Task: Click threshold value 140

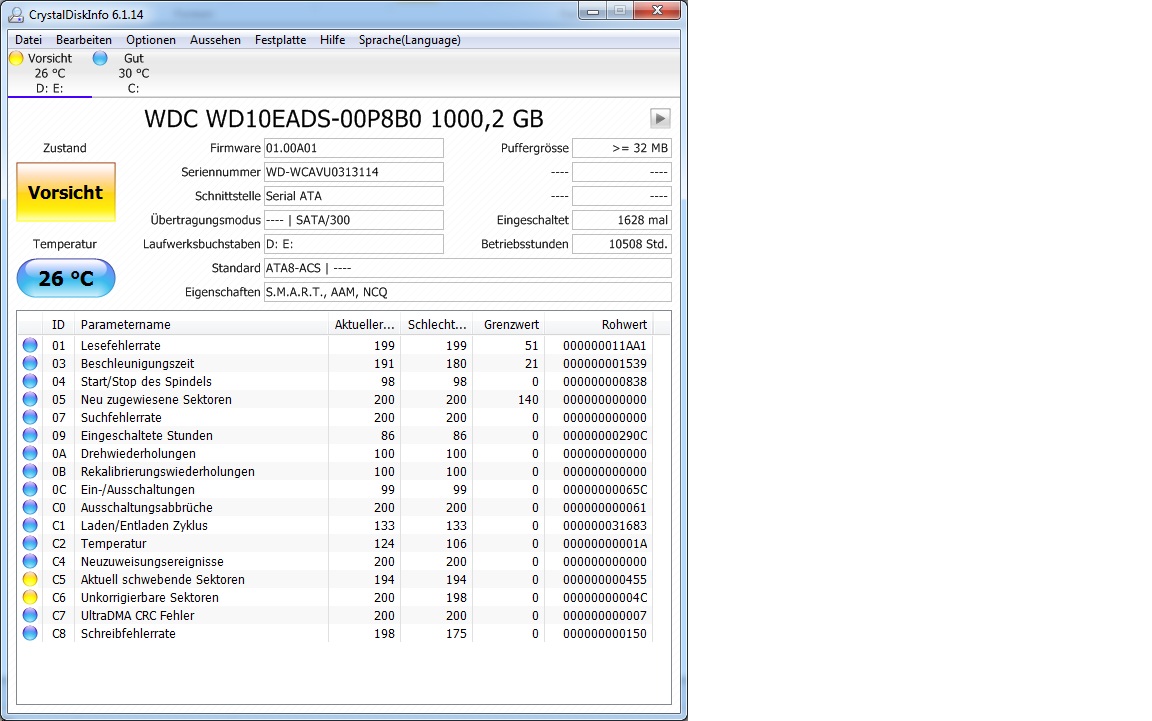Action: tap(528, 400)
